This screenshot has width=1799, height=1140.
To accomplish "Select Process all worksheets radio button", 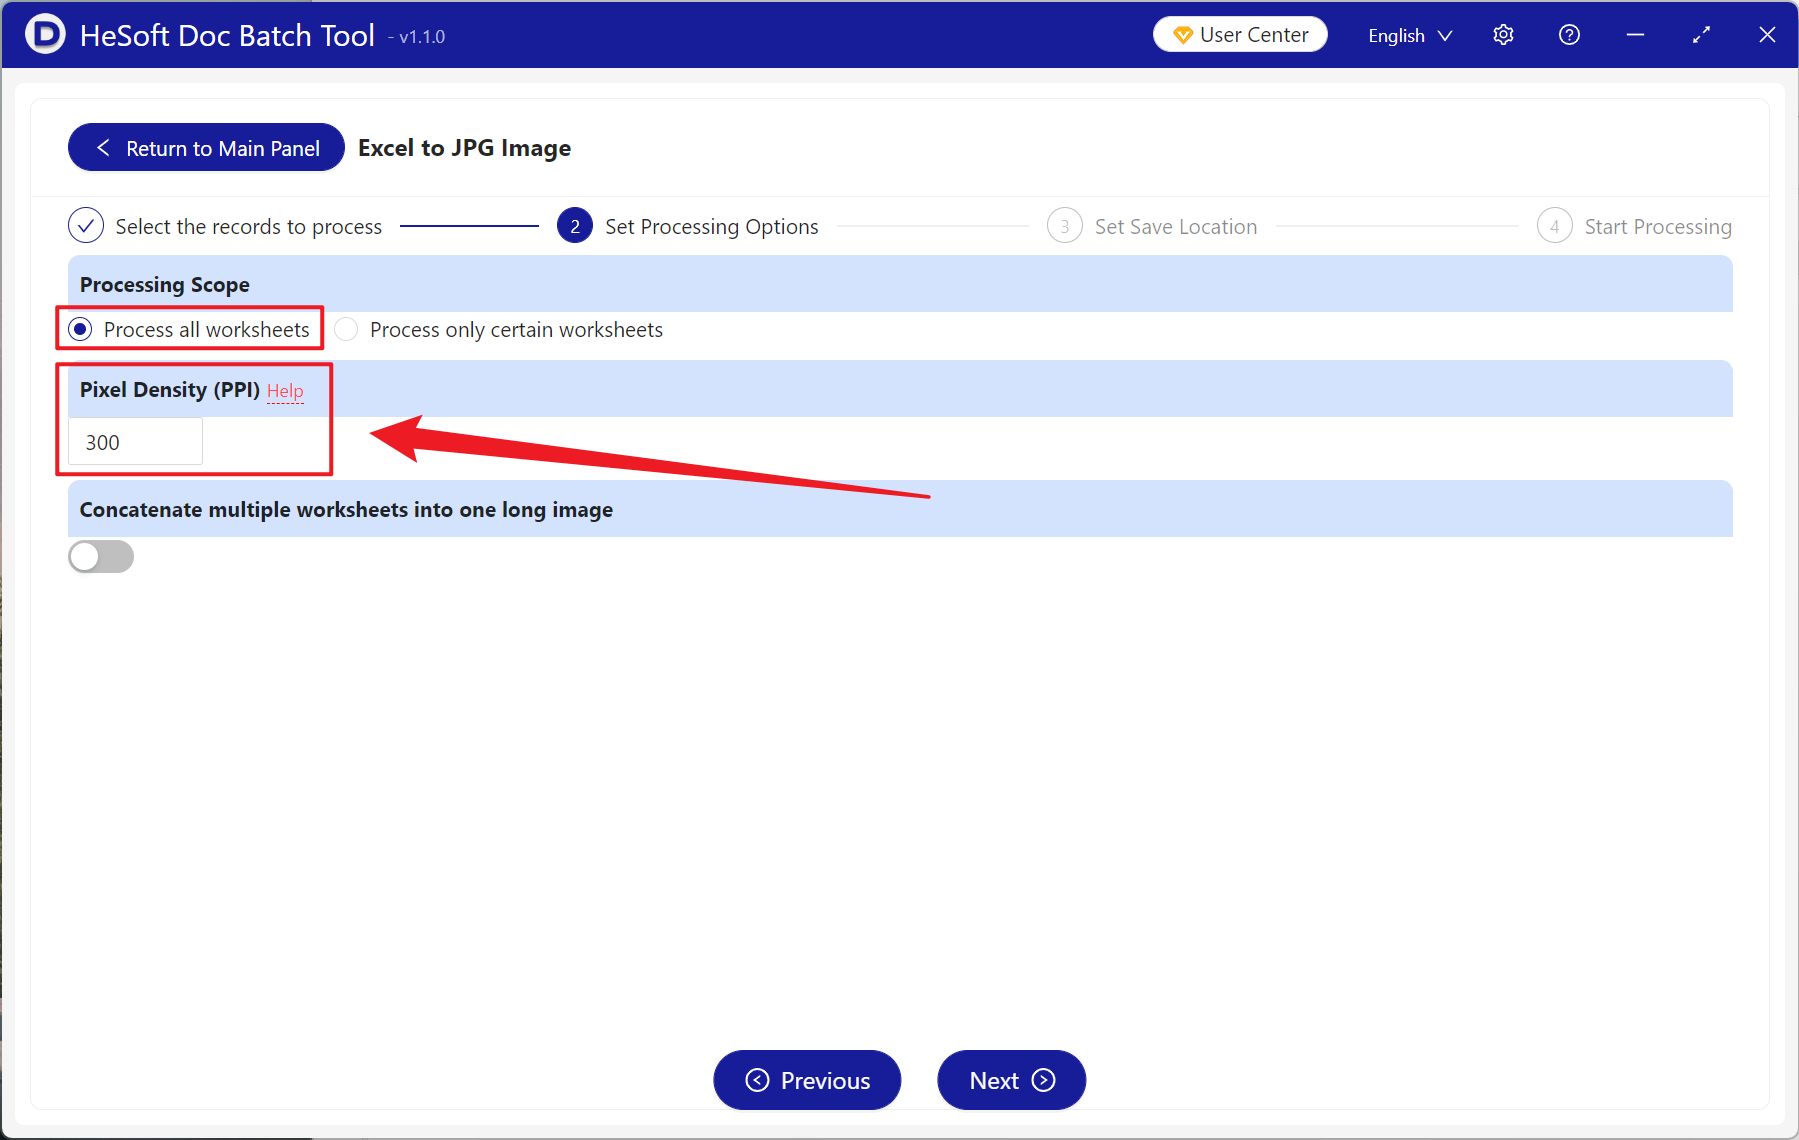I will click(x=81, y=329).
